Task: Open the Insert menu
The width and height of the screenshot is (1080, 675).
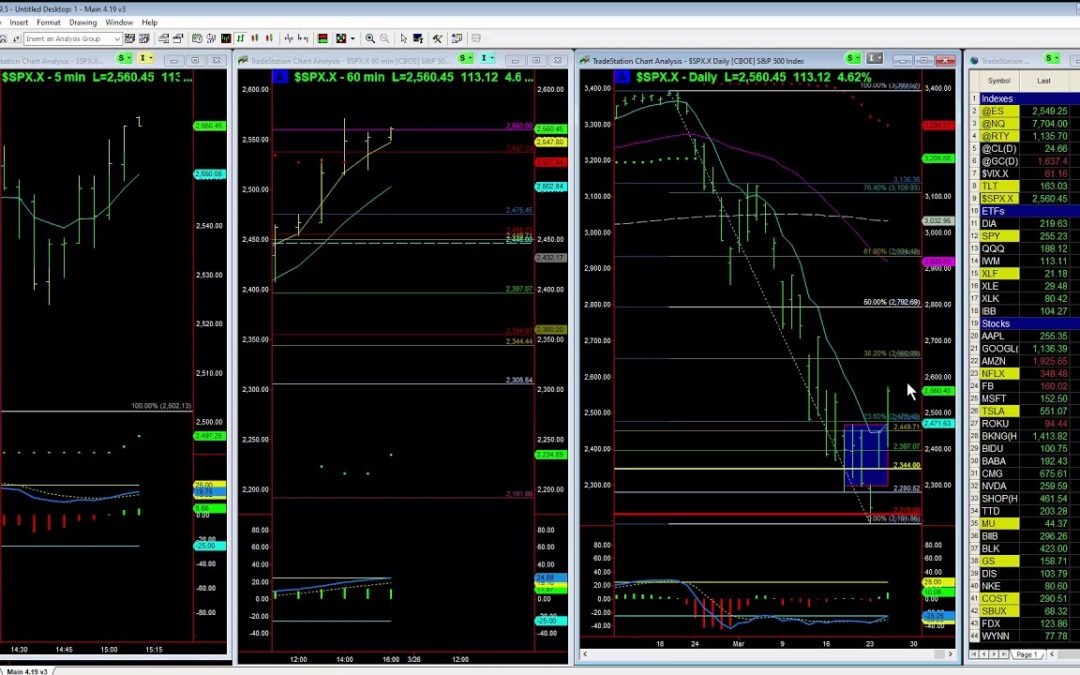Action: pos(19,22)
